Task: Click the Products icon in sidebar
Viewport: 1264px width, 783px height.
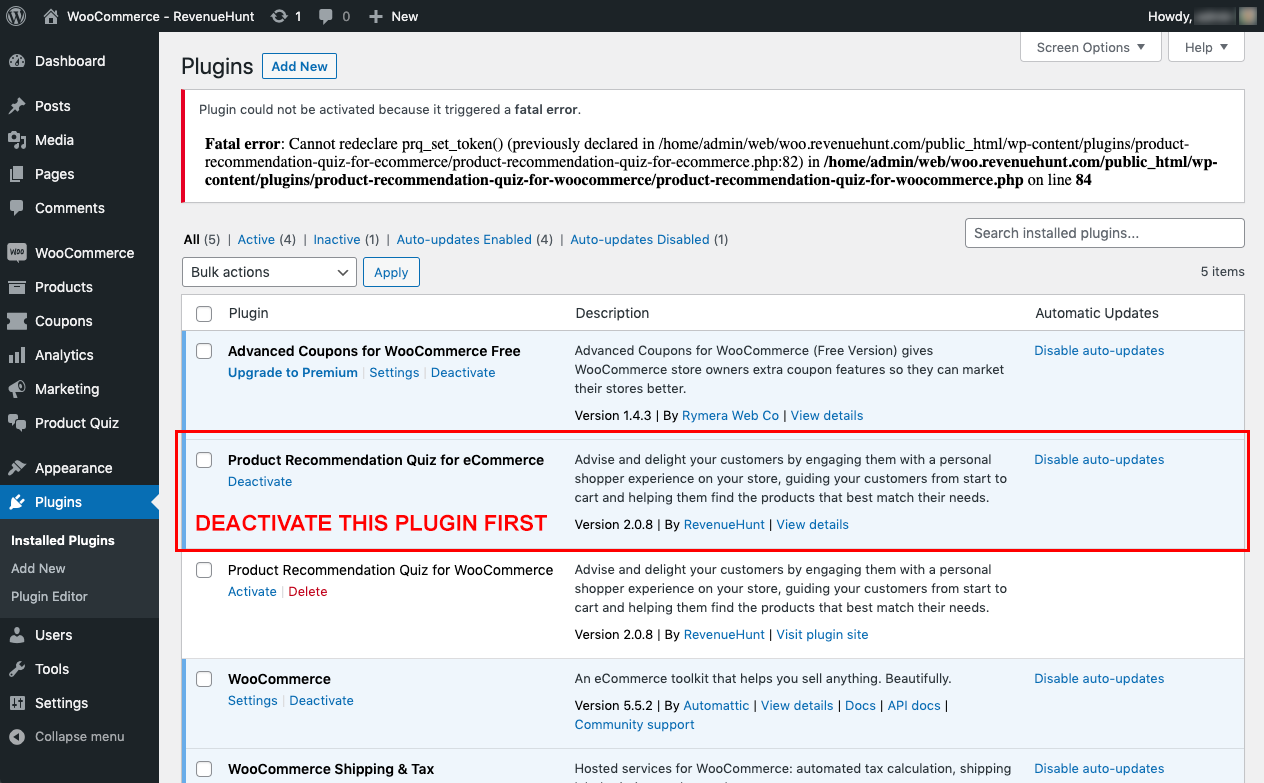Action: [x=17, y=287]
